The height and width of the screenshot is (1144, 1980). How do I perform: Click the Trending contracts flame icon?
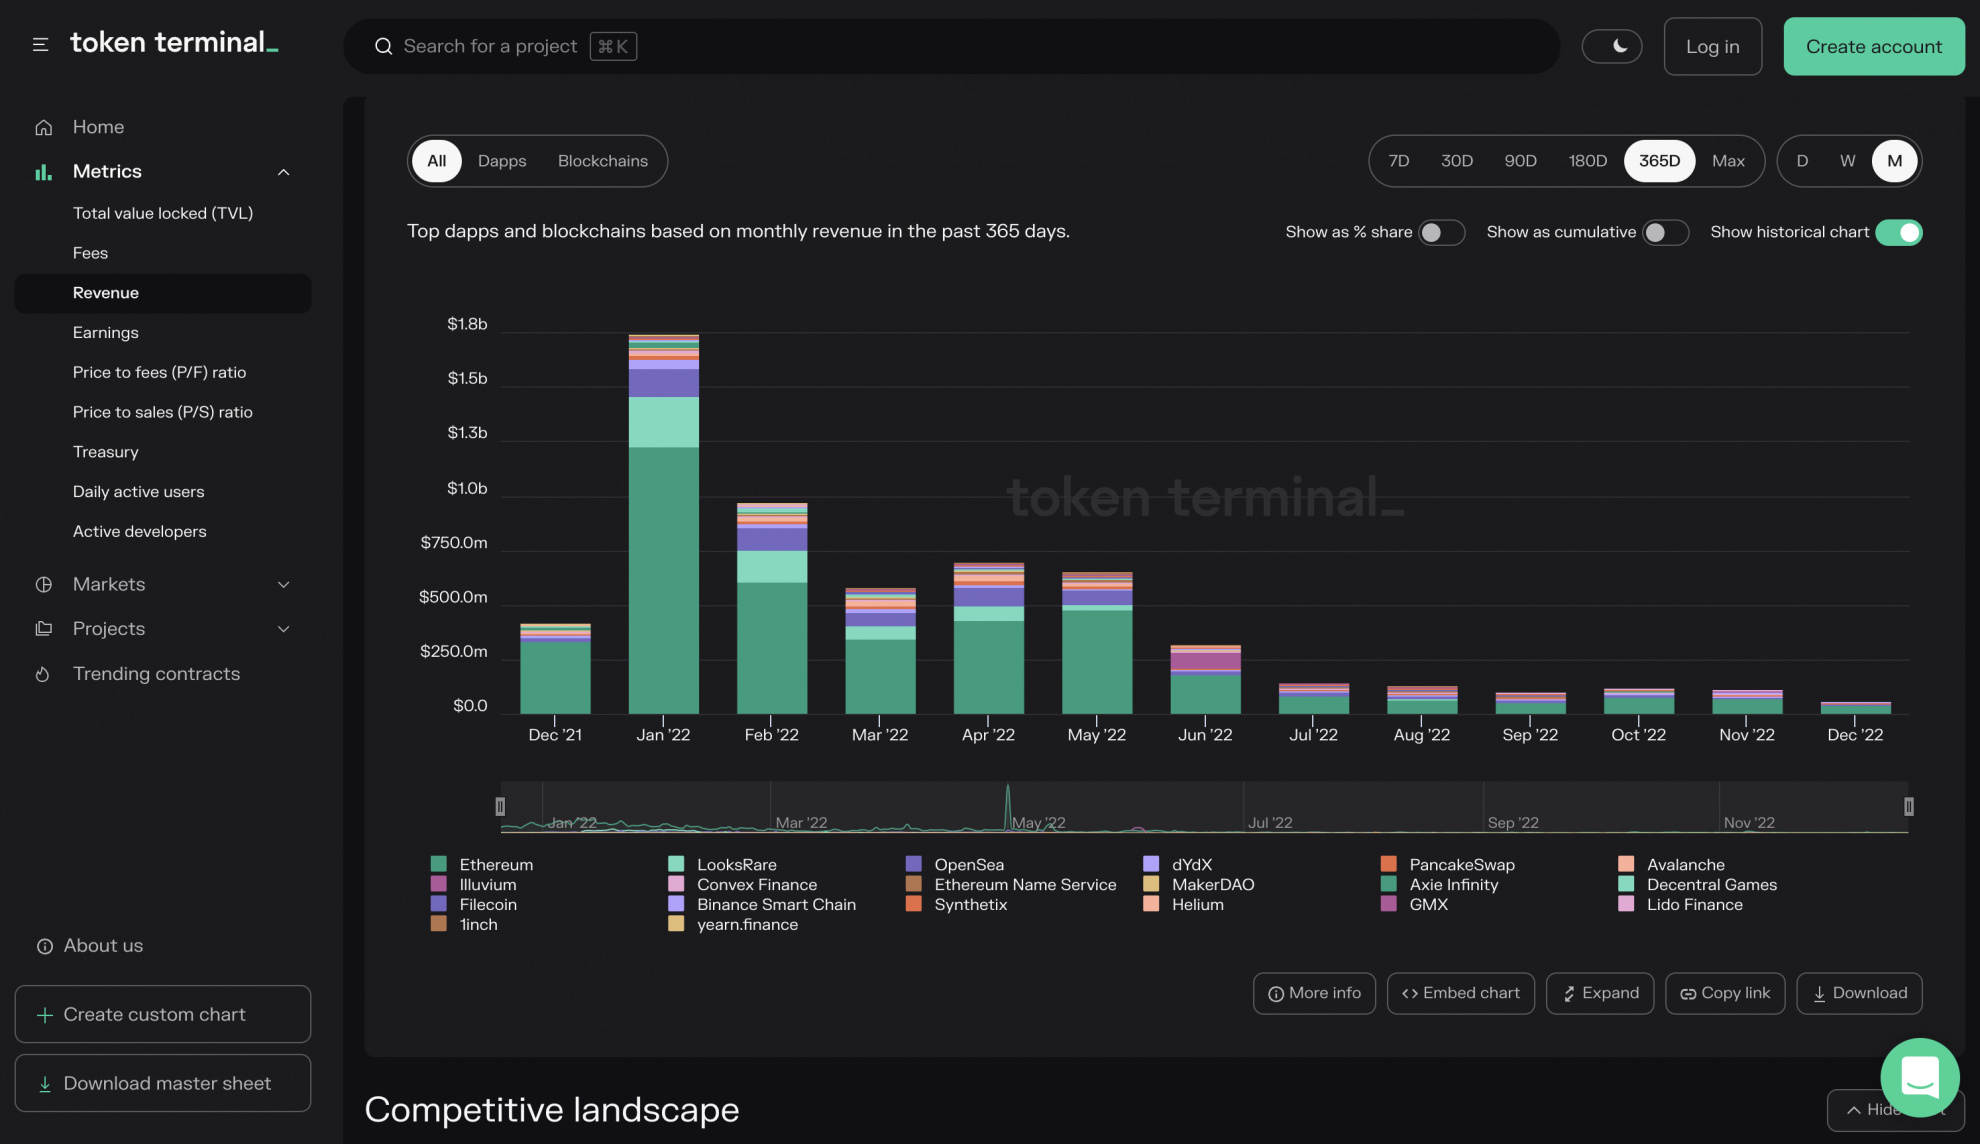(43, 674)
